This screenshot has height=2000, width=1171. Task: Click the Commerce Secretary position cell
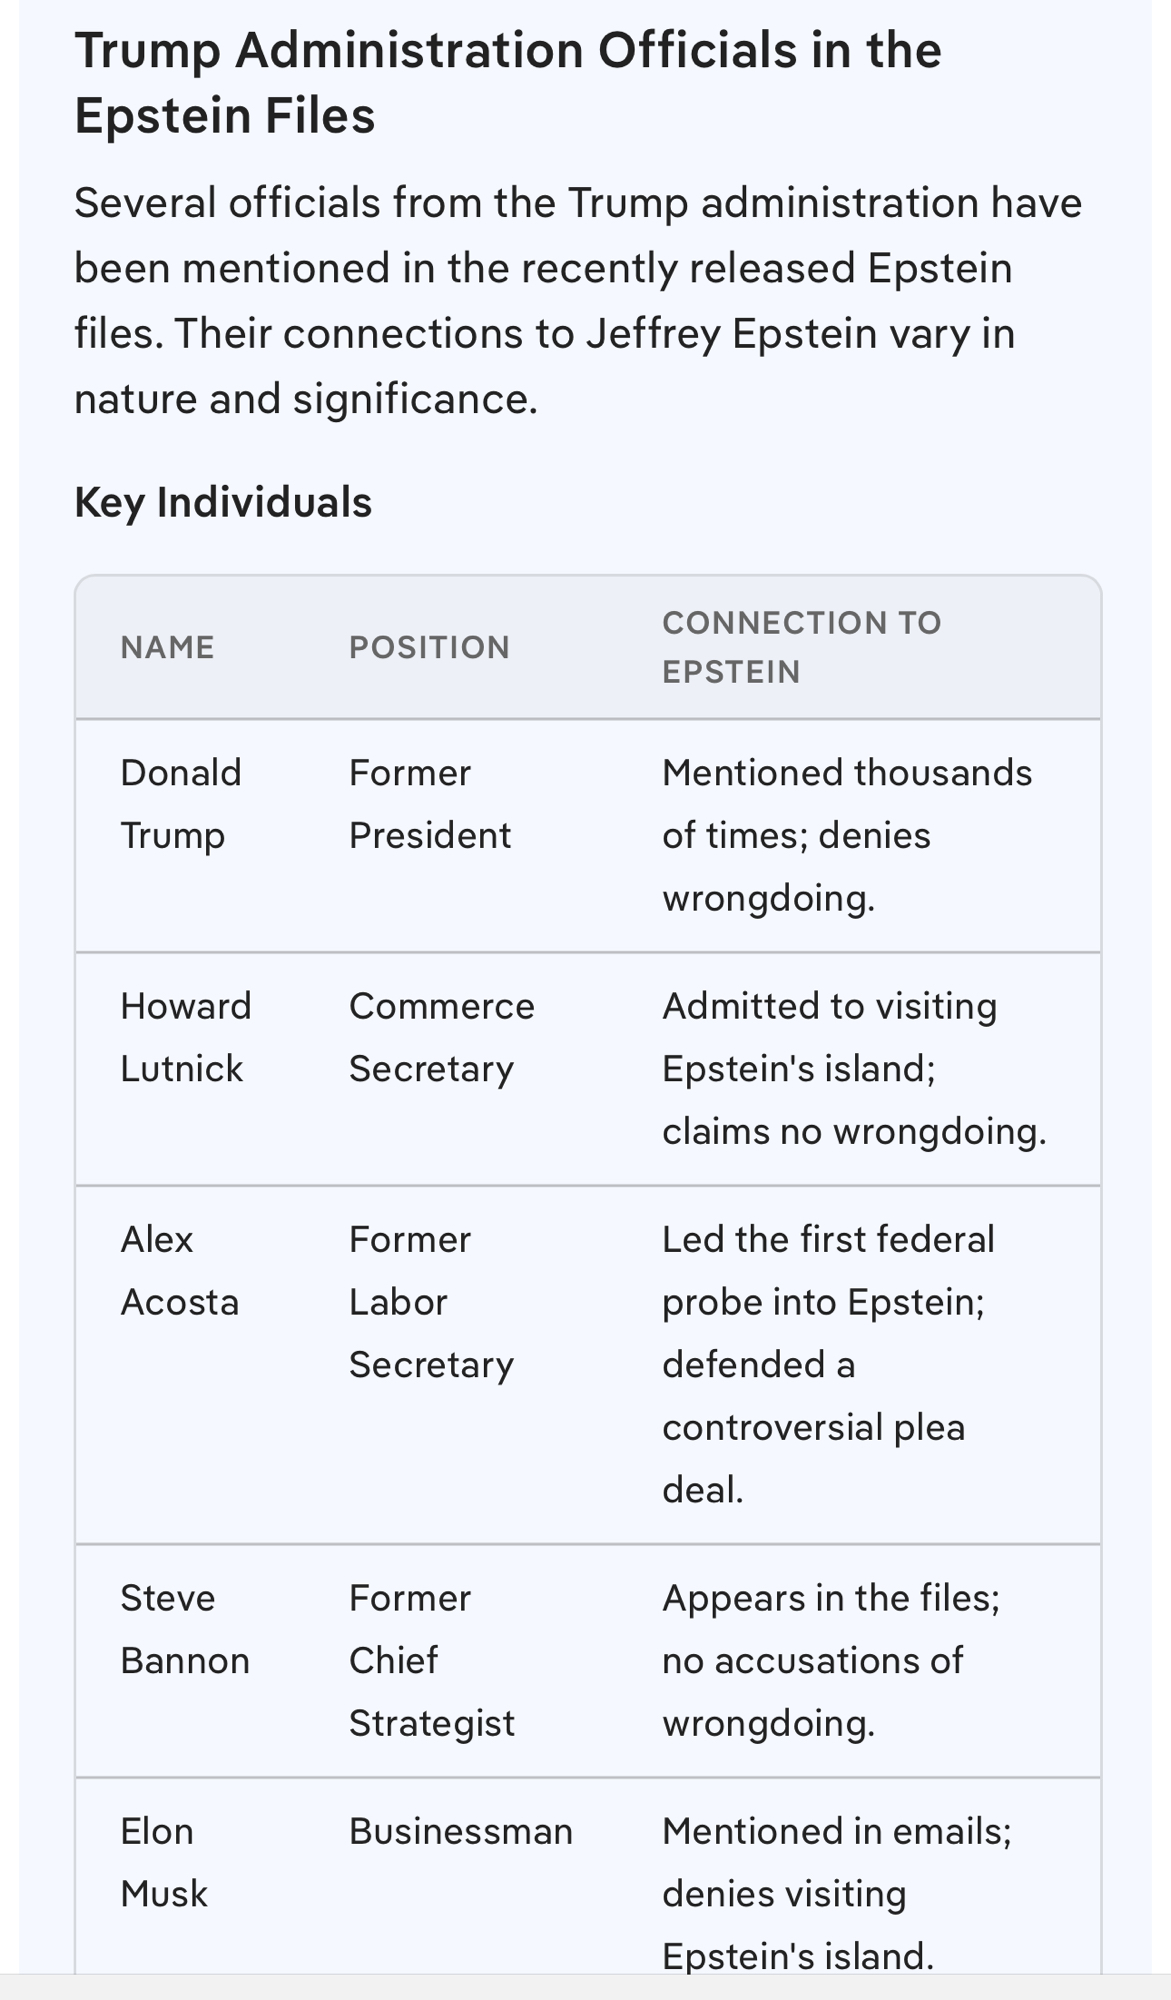(x=441, y=1037)
